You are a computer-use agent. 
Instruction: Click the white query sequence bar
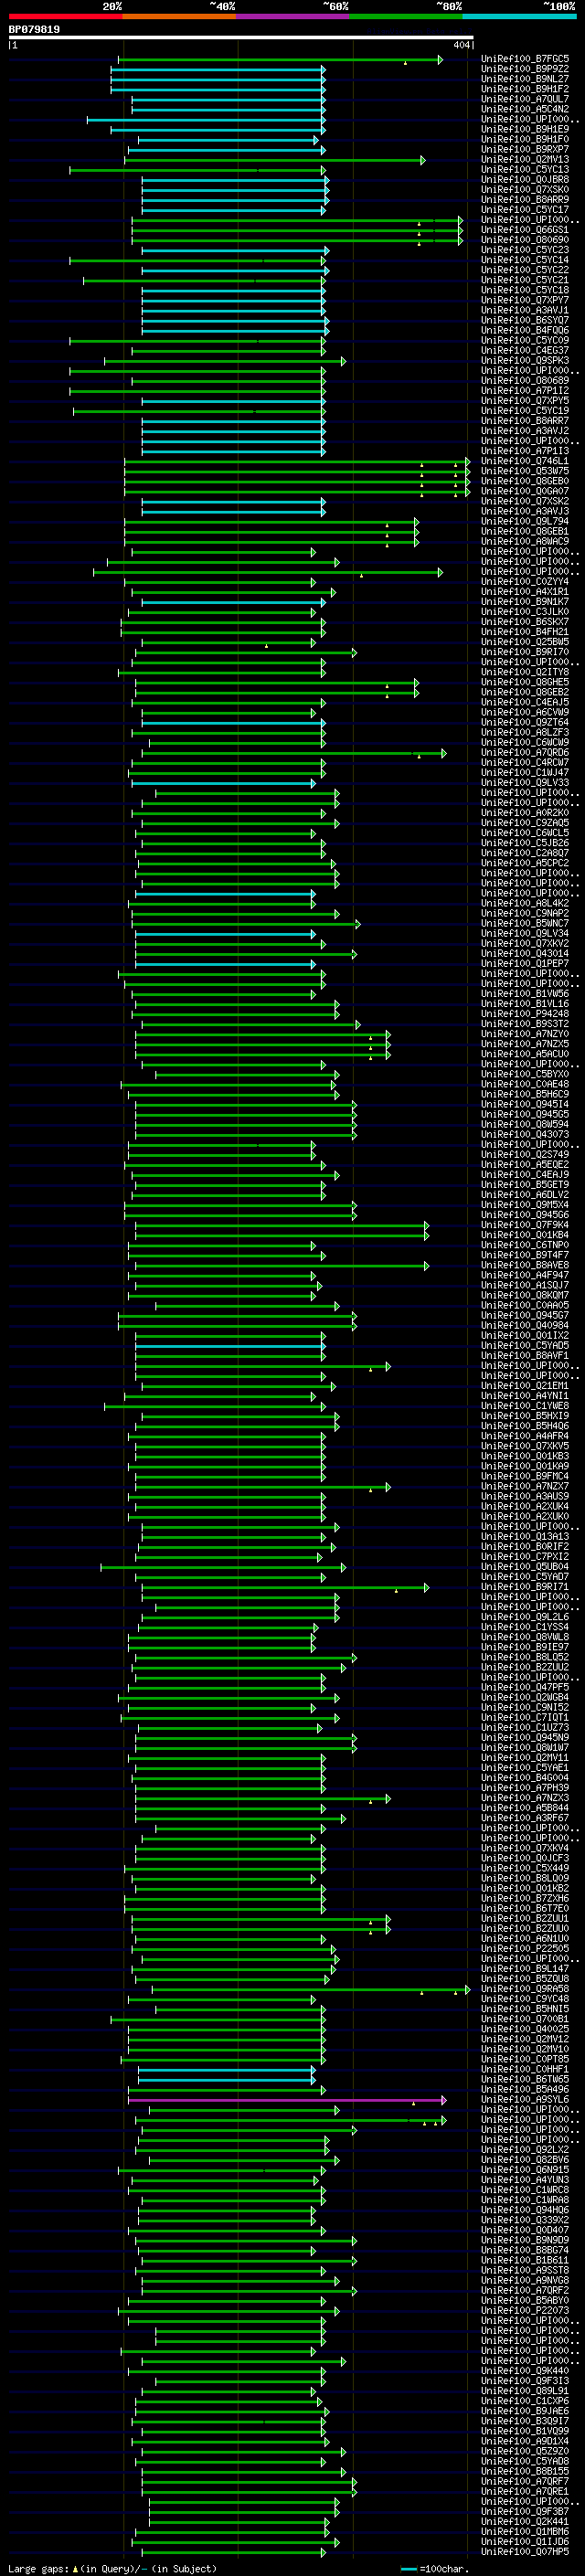pyautogui.click(x=241, y=37)
